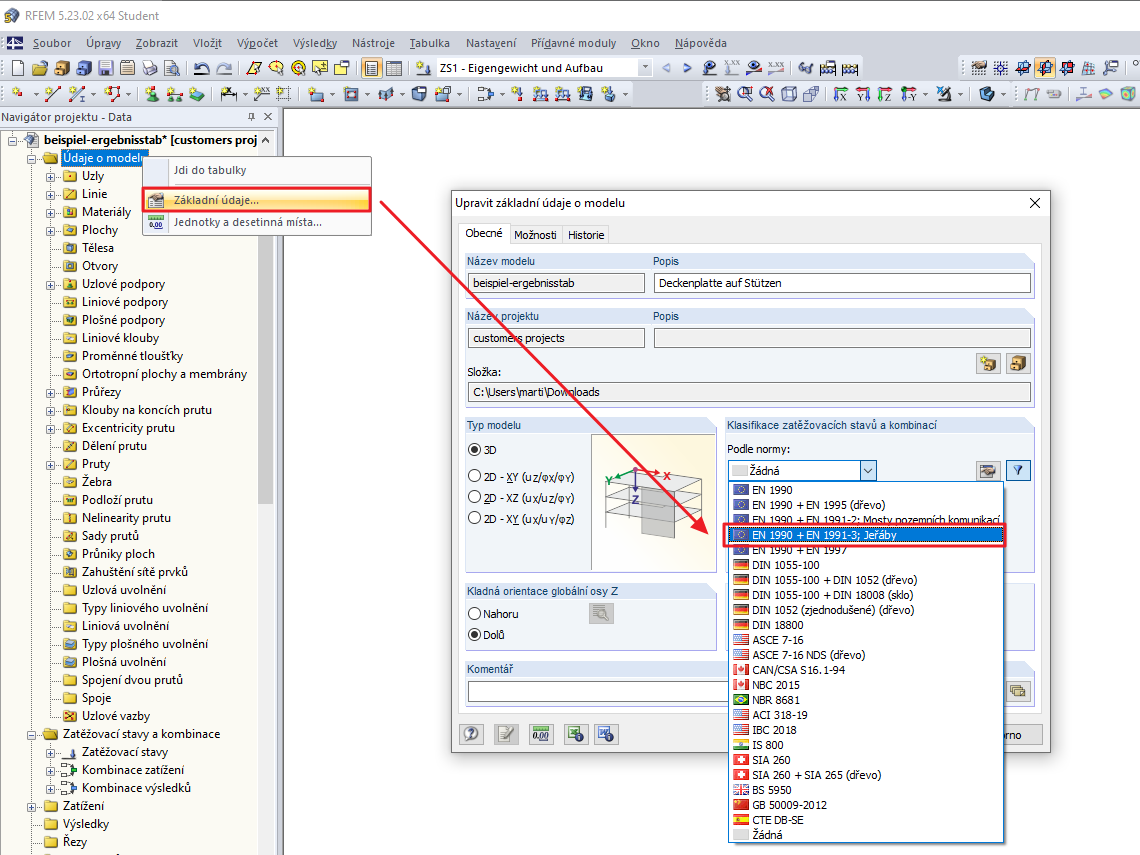Go to the next load case arrow
Viewport: 1140px width, 855px height.
(x=687, y=68)
